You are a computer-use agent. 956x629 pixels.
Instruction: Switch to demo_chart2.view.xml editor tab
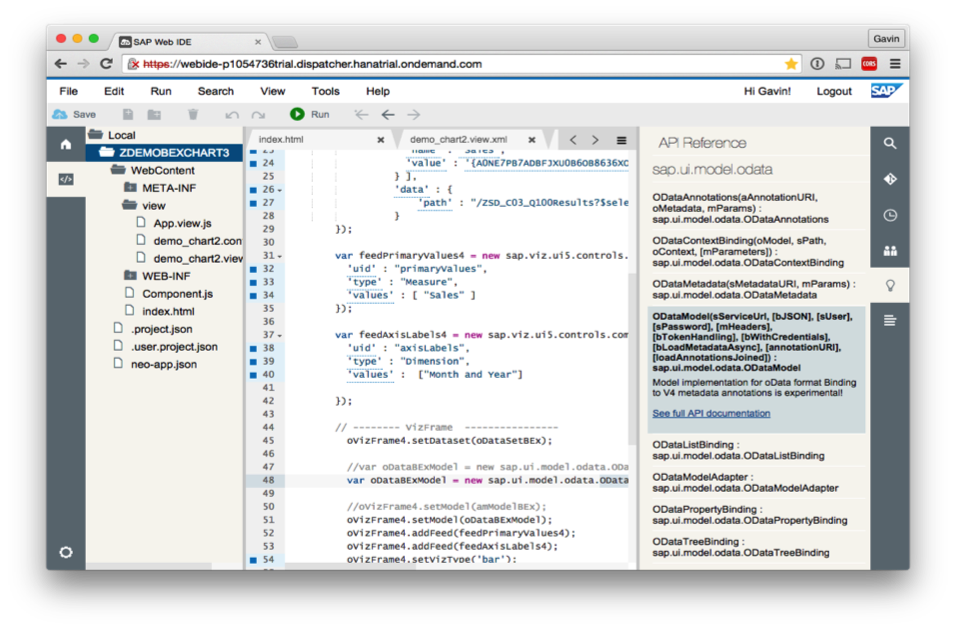(458, 139)
